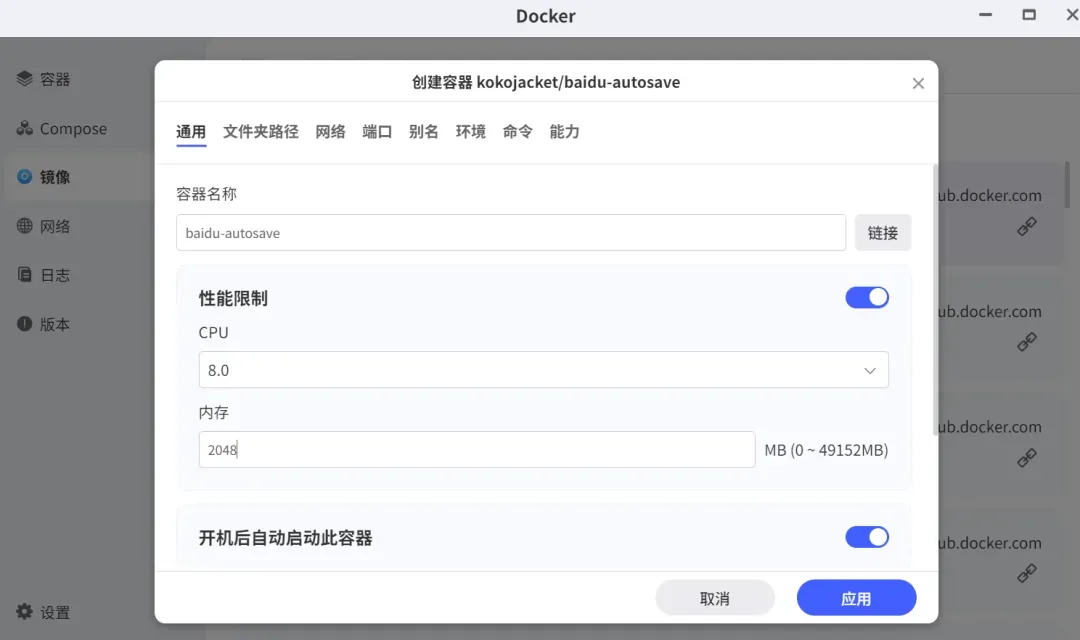Open Compose in the sidebar
The height and width of the screenshot is (640, 1080).
coord(62,129)
